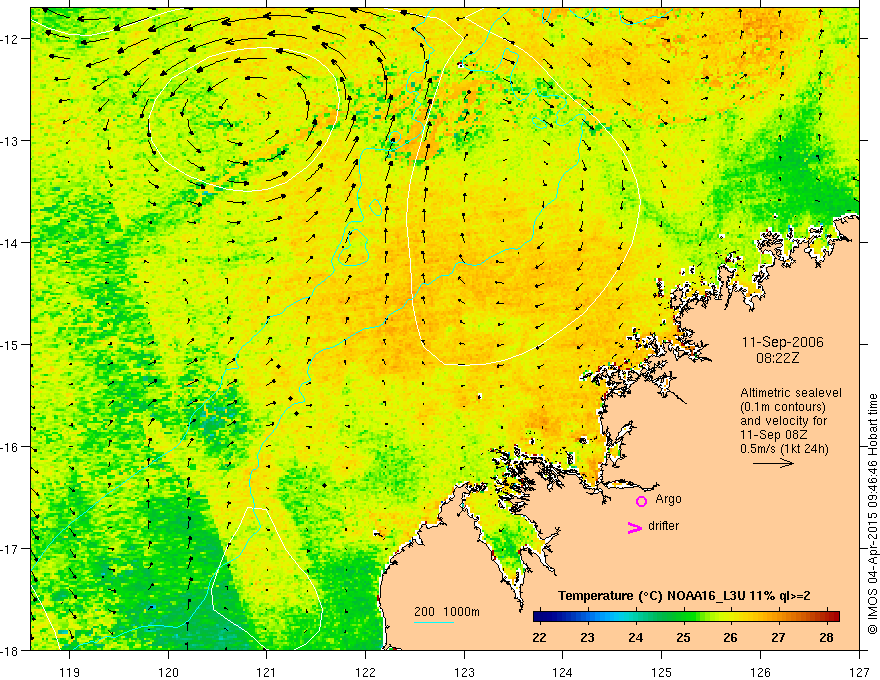Image resolution: width=880 pixels, height=680 pixels.
Task: Click the 'Altimetric sealevel' legend text
Action: click(791, 393)
